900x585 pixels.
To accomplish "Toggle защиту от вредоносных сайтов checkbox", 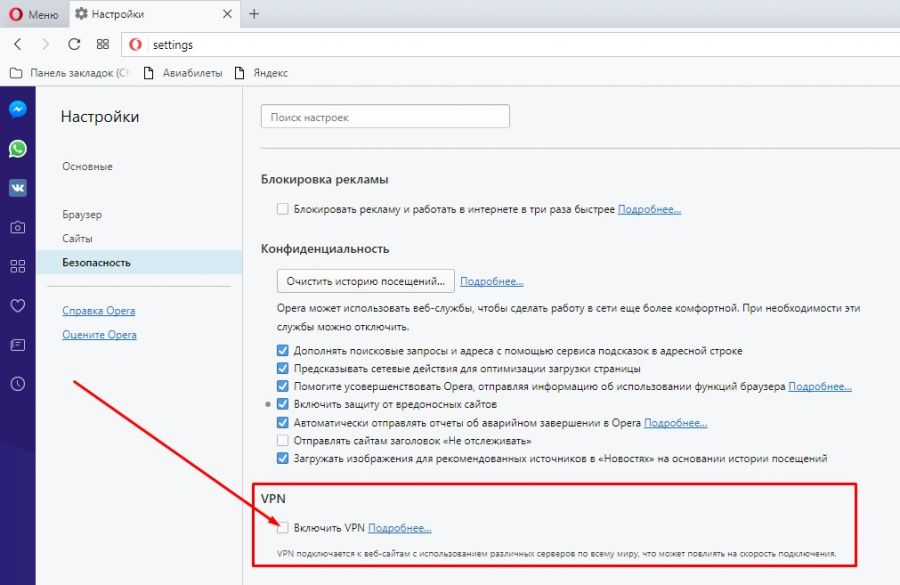I will [282, 404].
